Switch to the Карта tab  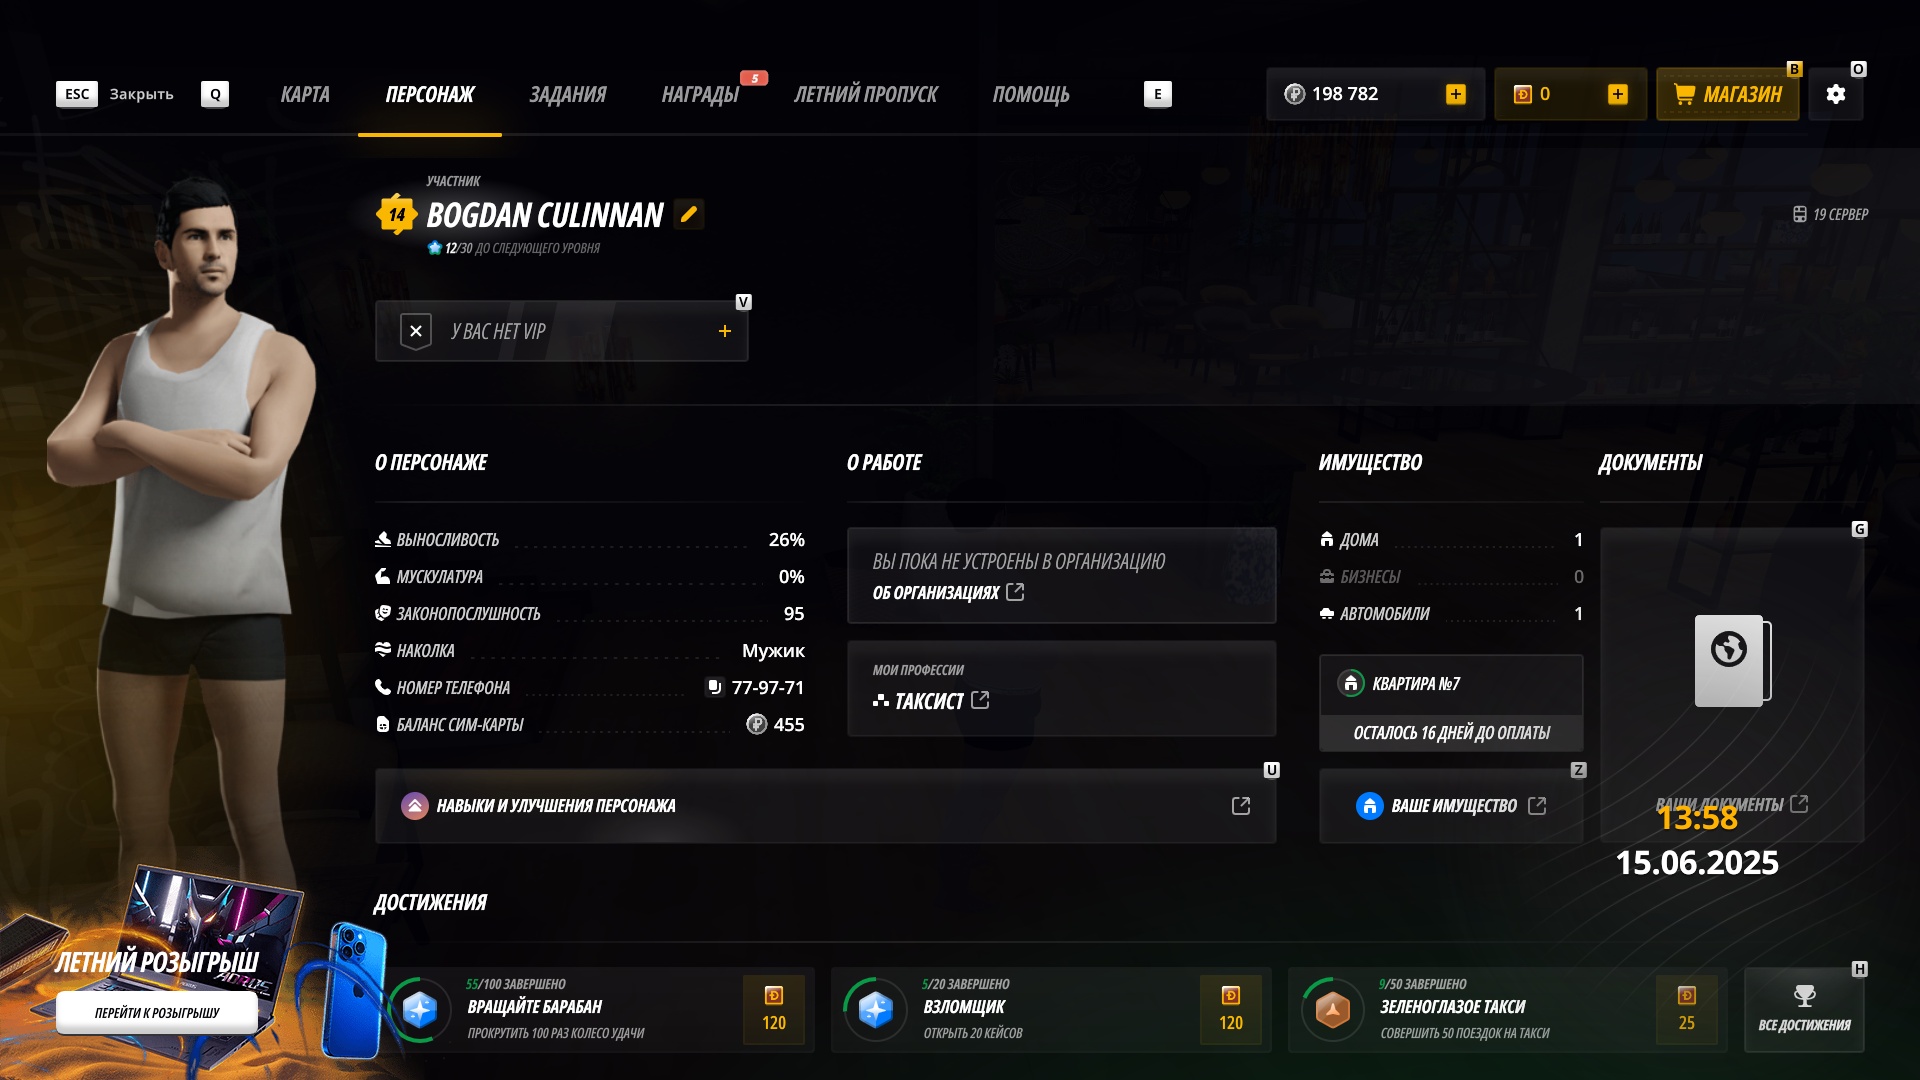pos(305,94)
